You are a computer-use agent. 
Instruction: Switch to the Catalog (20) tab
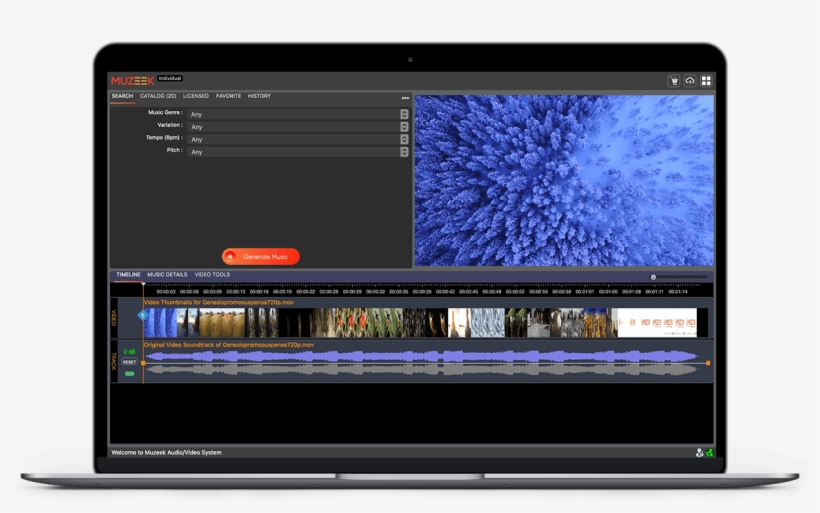pyautogui.click(x=158, y=96)
